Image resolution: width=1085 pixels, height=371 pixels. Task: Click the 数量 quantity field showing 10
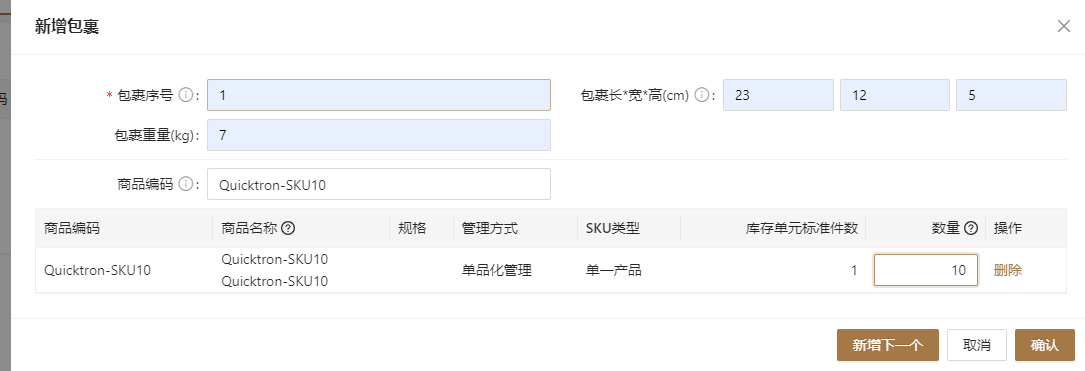[926, 270]
